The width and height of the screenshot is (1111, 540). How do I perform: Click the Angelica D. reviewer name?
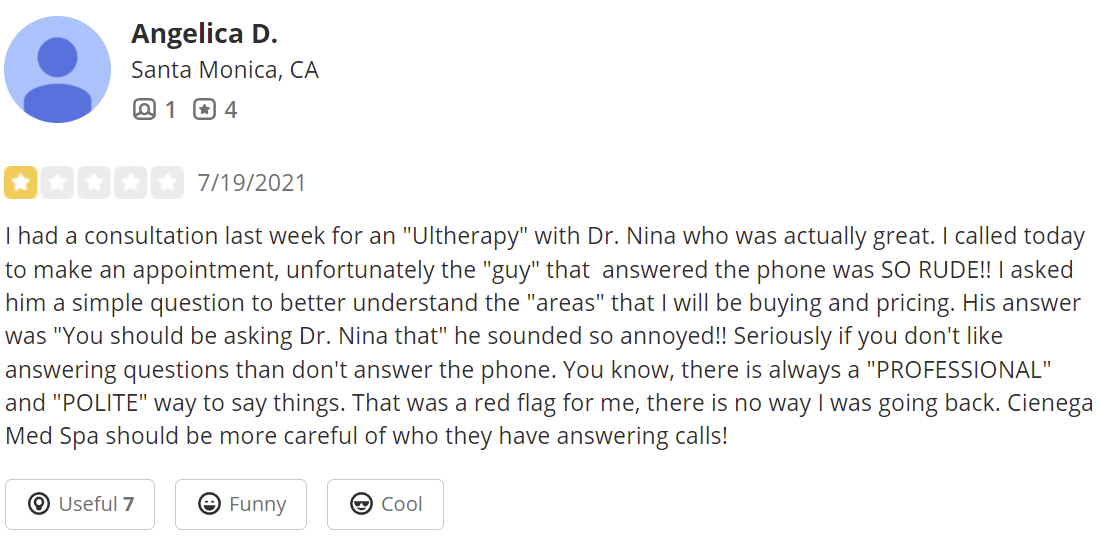click(x=204, y=33)
